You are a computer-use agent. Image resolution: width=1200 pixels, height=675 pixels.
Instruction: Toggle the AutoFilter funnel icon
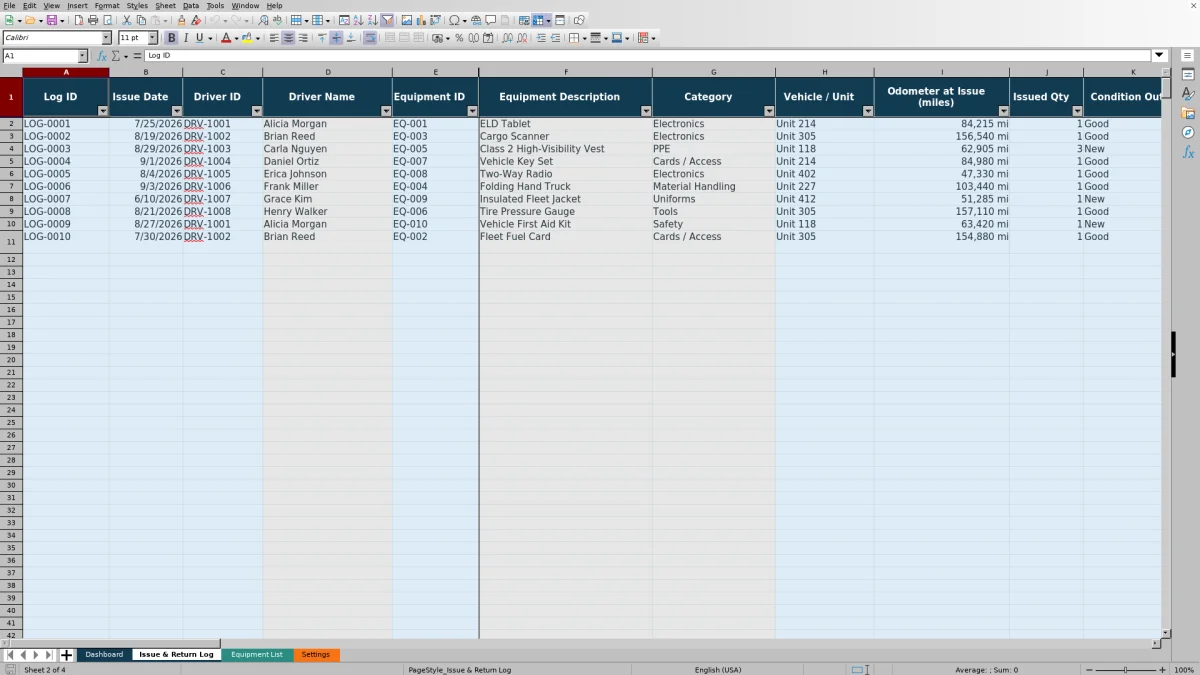point(387,20)
